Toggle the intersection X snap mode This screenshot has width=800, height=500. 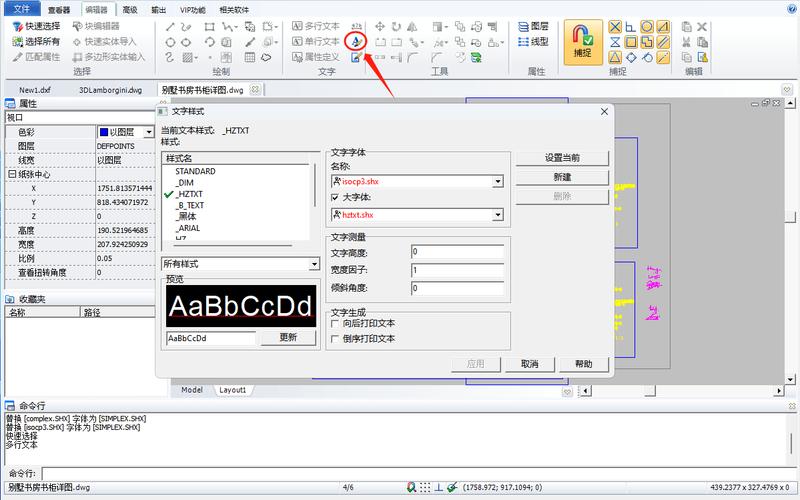click(x=615, y=27)
